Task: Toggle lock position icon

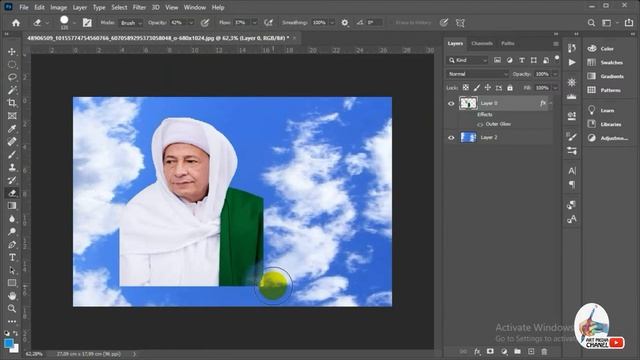Action: tap(488, 88)
